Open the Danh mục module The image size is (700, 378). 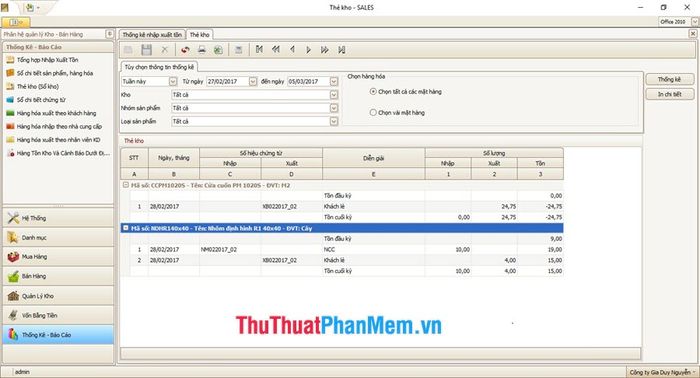click(58, 237)
